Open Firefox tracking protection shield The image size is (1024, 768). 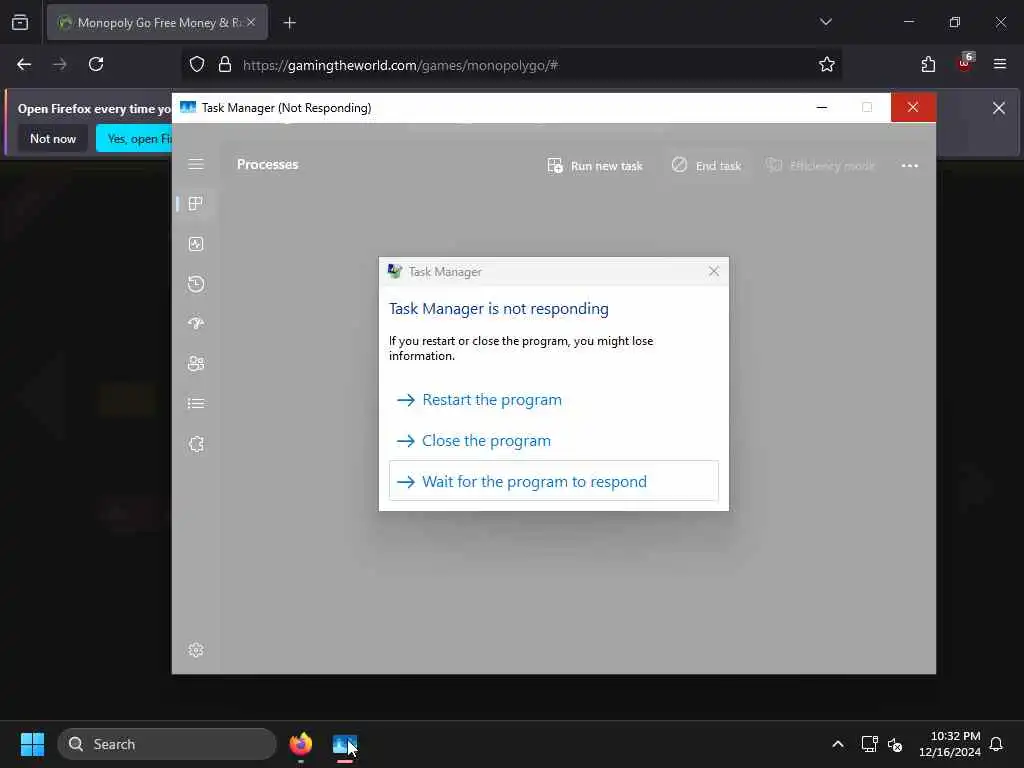coord(197,65)
